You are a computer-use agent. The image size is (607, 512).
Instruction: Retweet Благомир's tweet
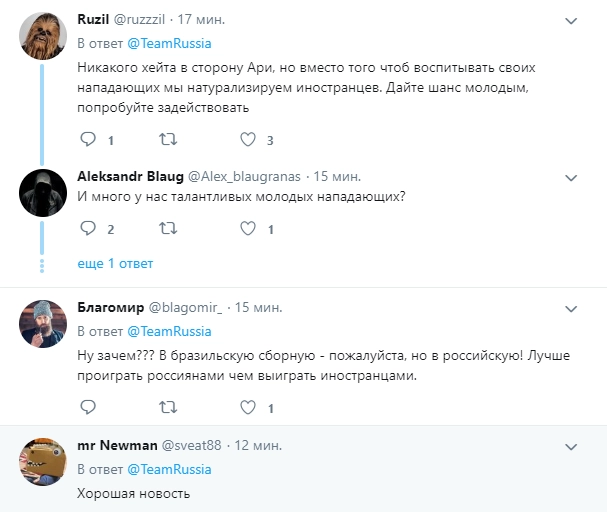[x=167, y=407]
